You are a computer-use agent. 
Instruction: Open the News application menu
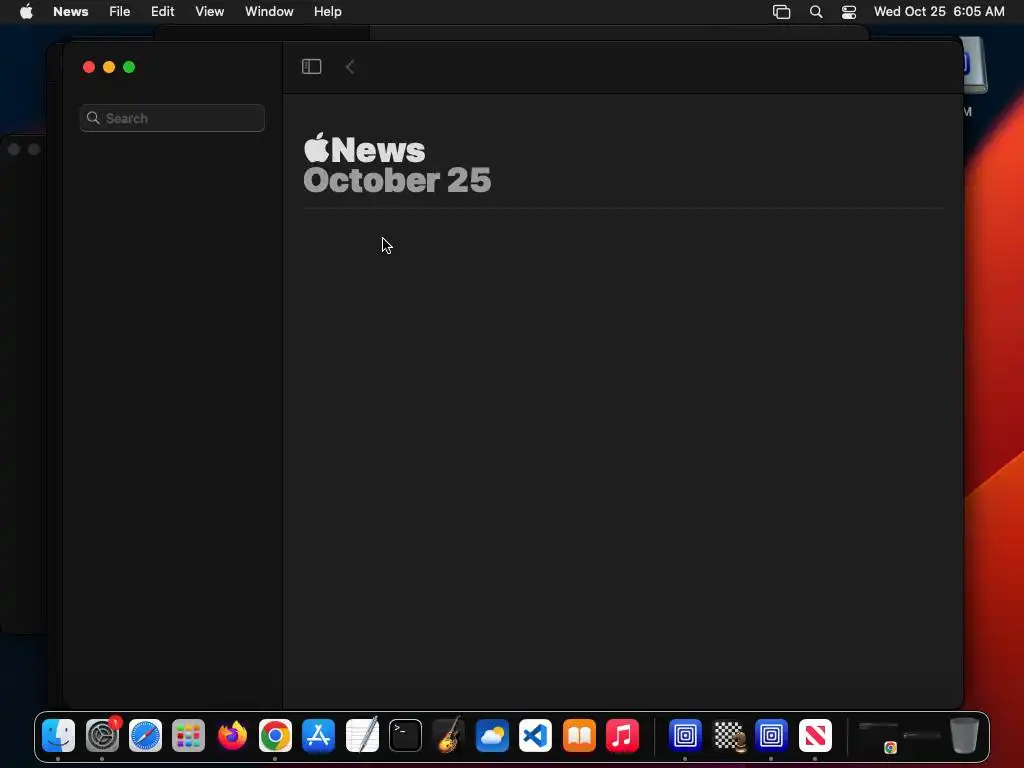pyautogui.click(x=71, y=12)
